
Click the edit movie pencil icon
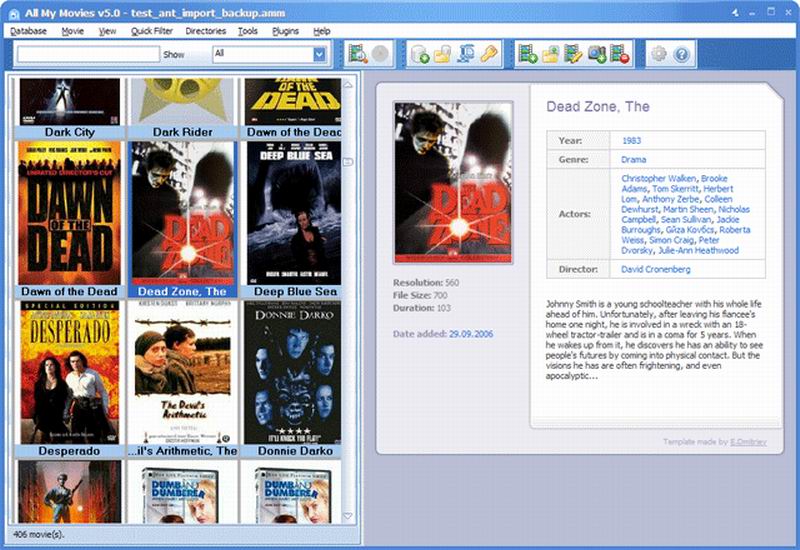coord(573,54)
